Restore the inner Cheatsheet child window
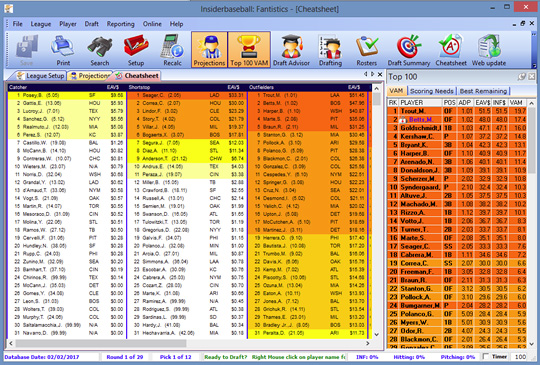This screenshot has width=540, height=365. point(522,23)
